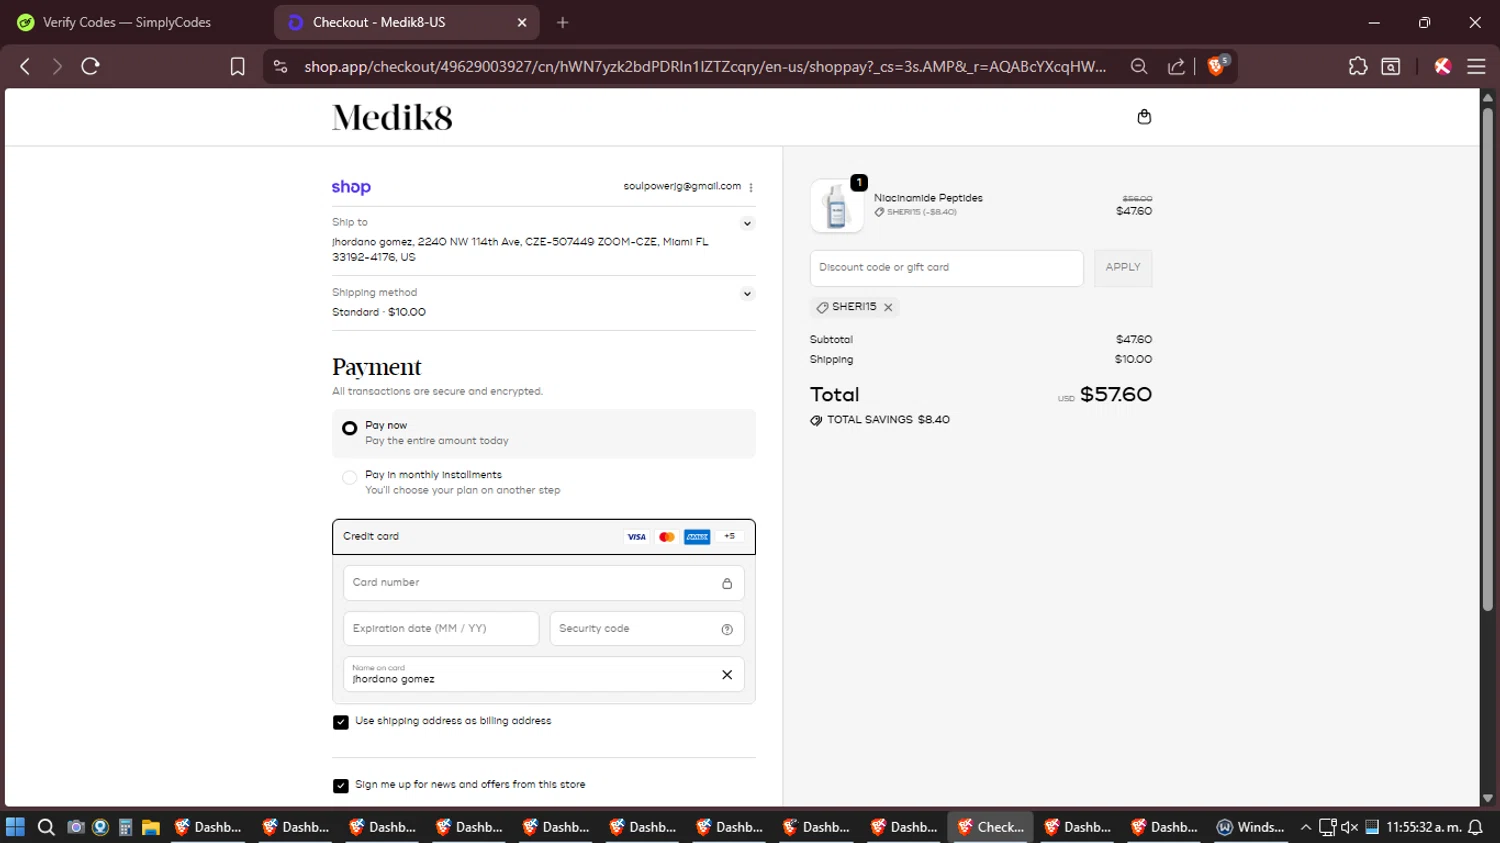Select the Pay now option

point(349,428)
